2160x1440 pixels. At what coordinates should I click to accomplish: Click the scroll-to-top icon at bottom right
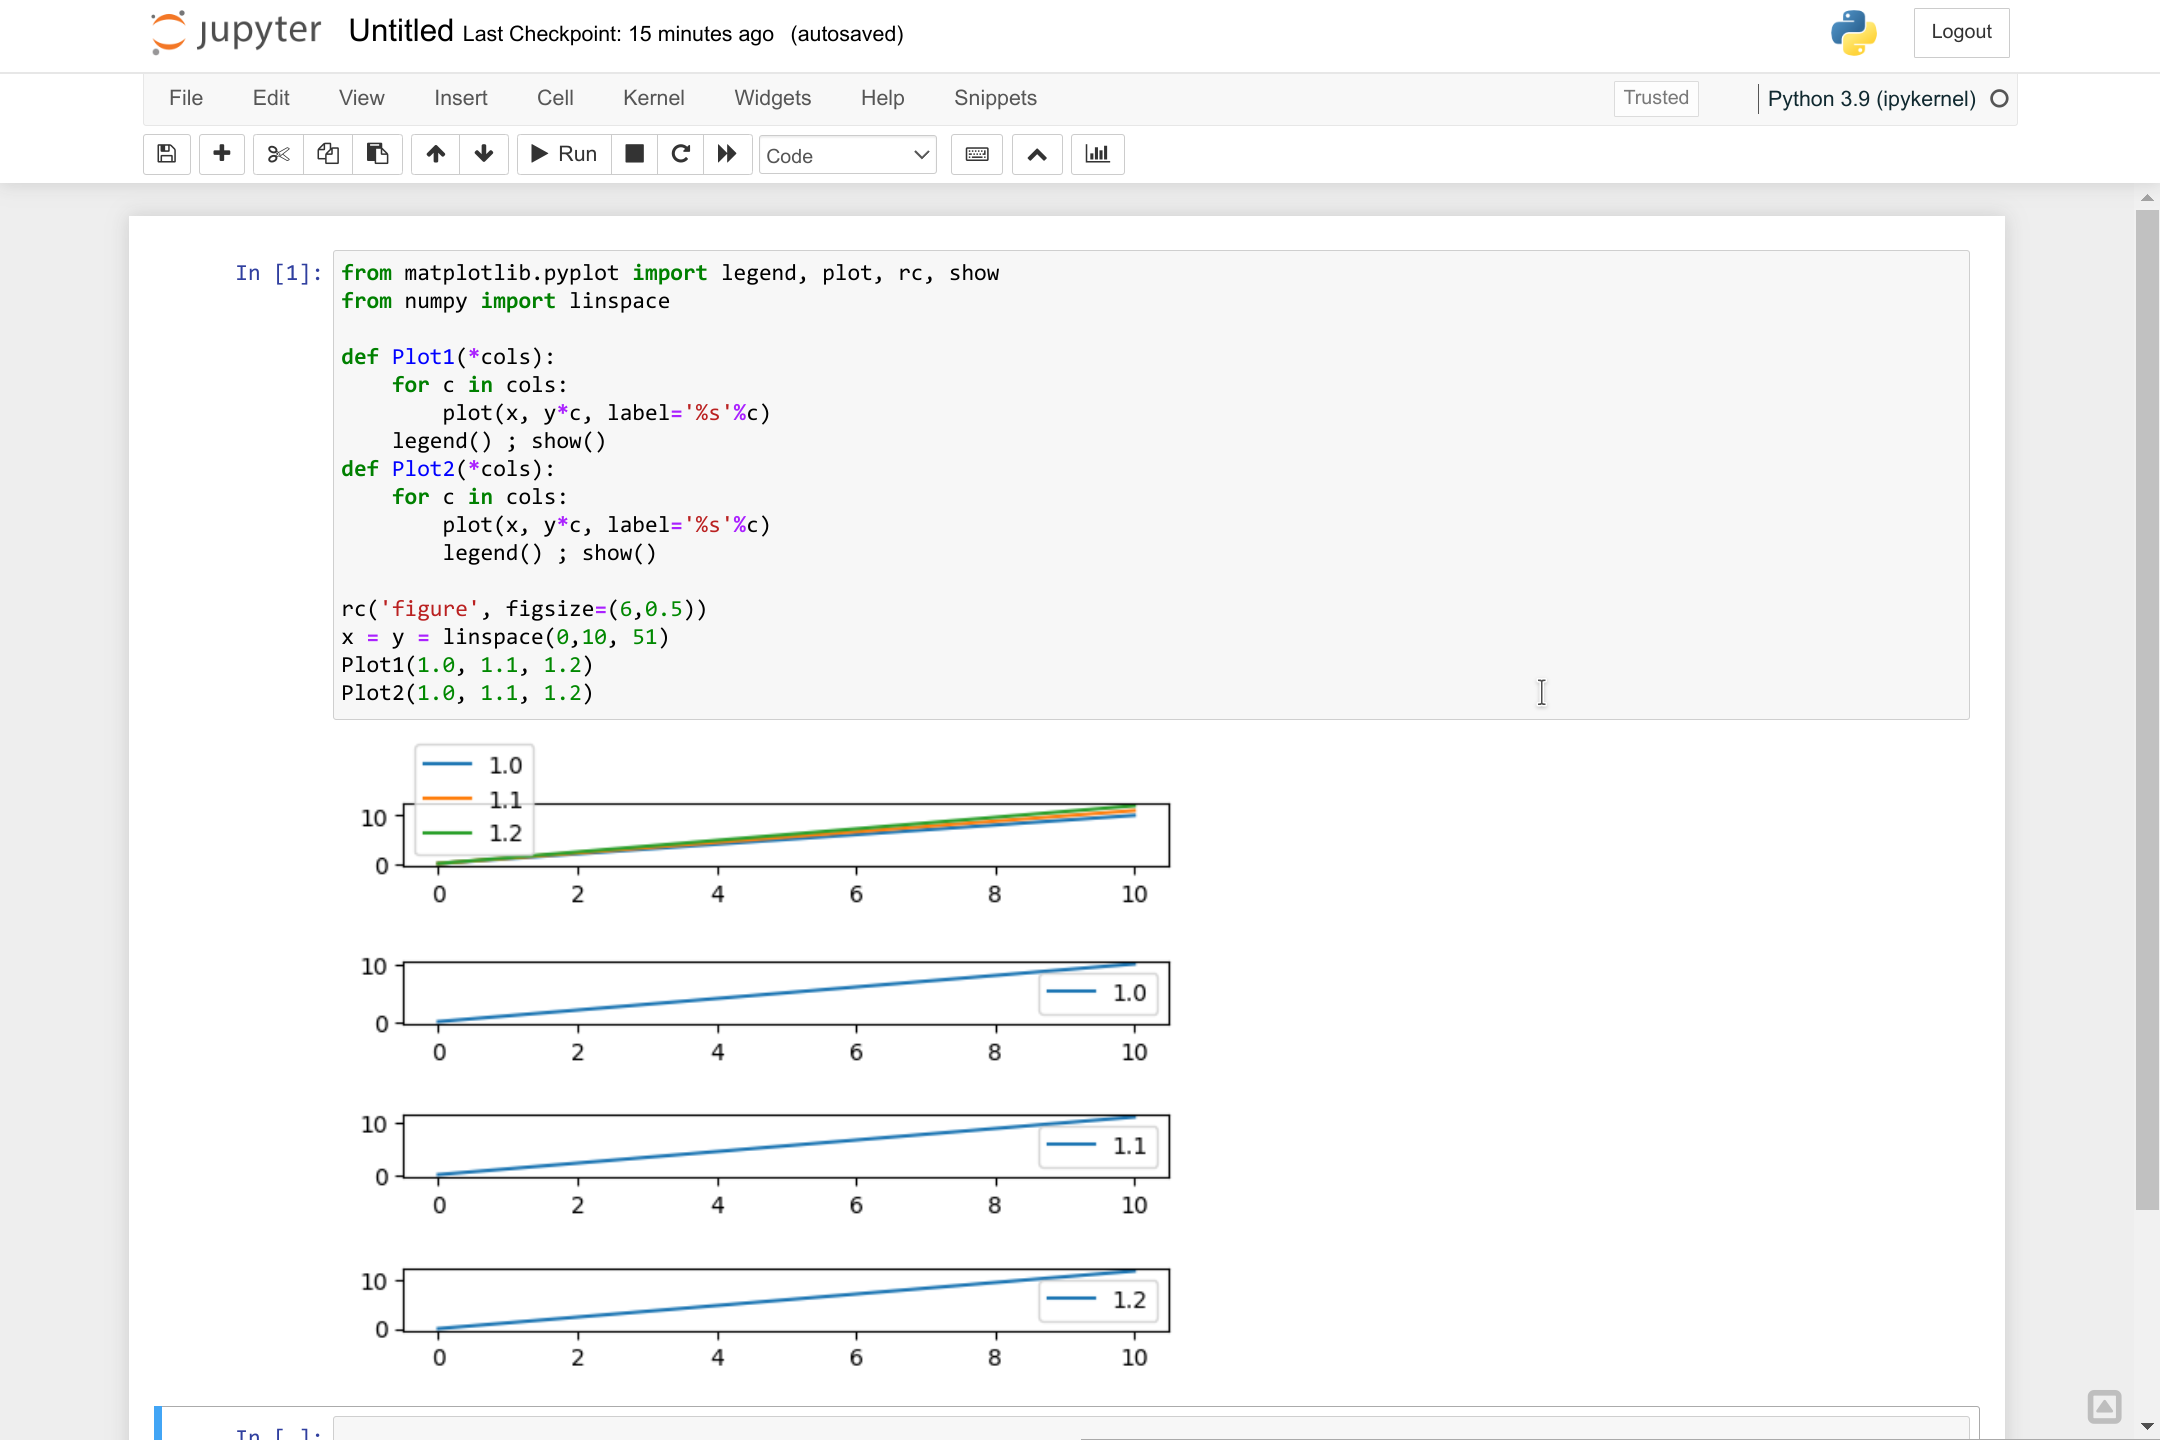pos(2104,1407)
